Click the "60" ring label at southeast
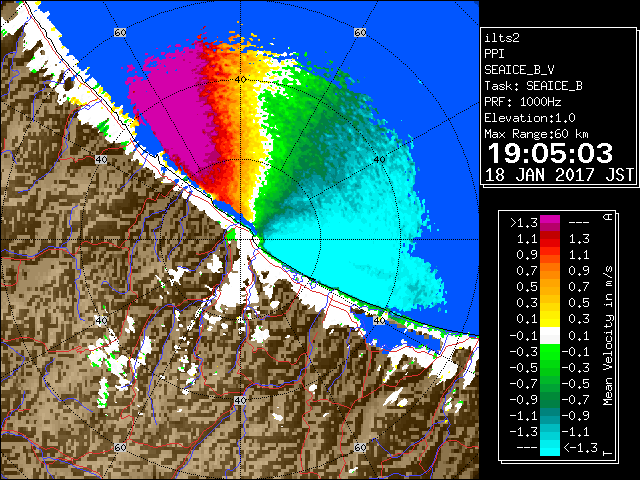This screenshot has height=480, width=640. [360, 447]
